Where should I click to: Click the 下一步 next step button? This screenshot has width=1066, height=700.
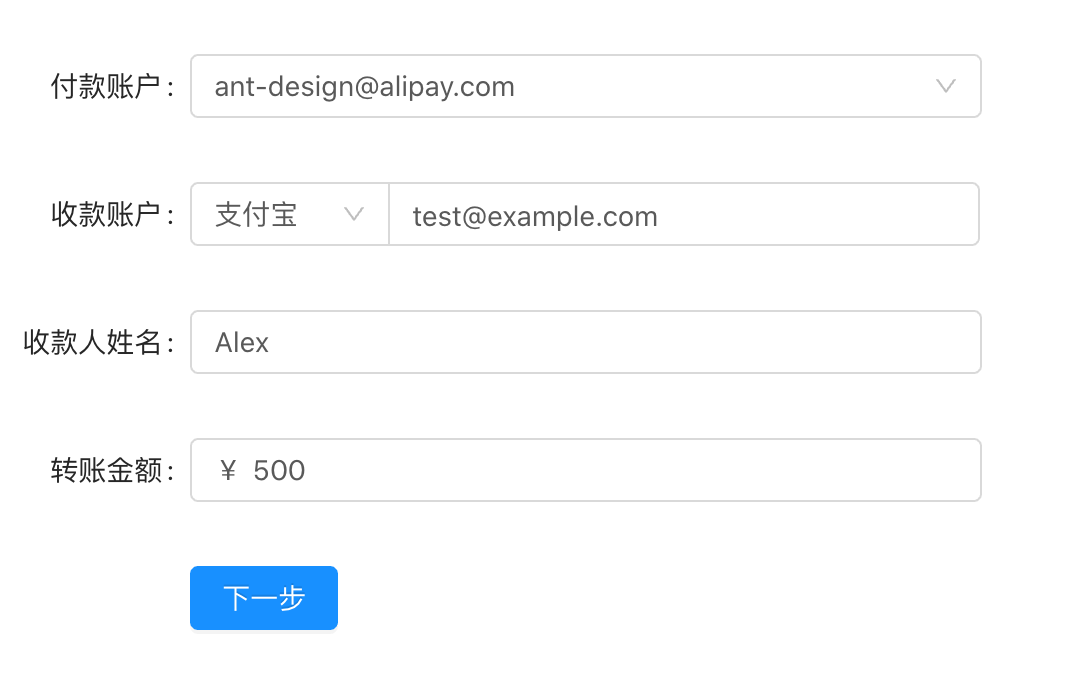[x=264, y=598]
